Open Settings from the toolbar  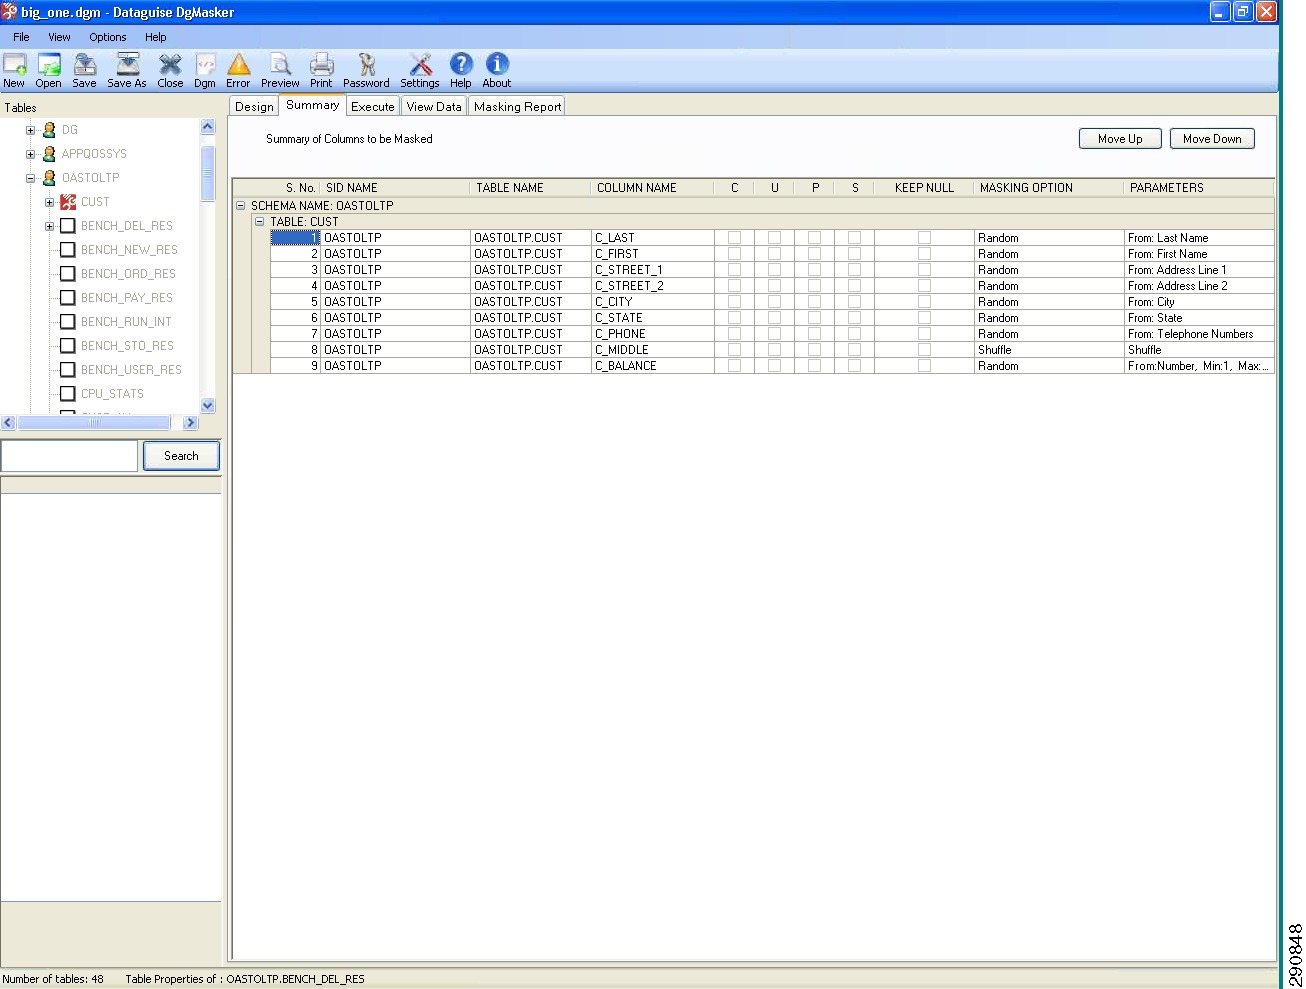coord(420,70)
